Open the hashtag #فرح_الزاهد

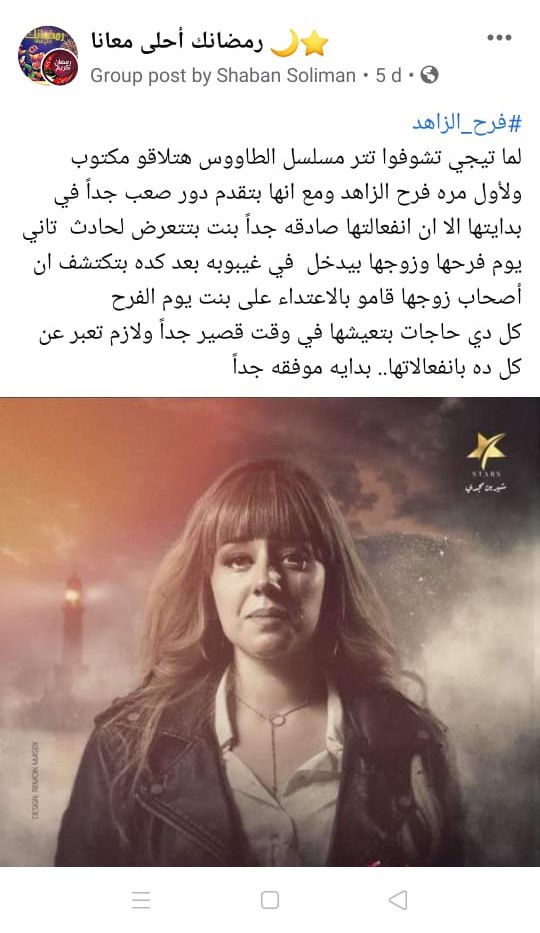click(467, 123)
